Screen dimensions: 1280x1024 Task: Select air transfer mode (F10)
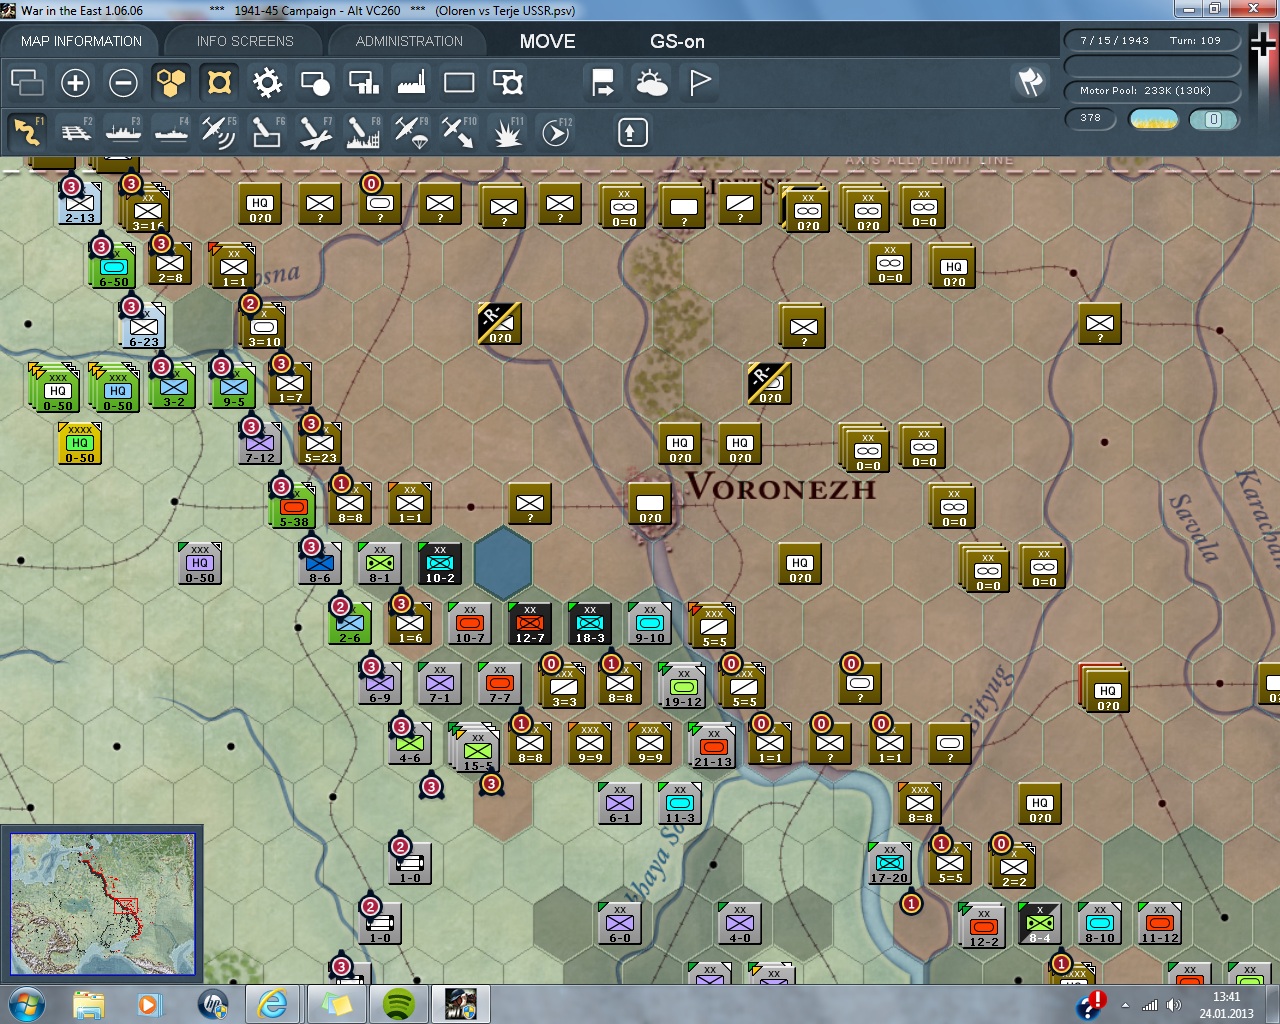[459, 132]
